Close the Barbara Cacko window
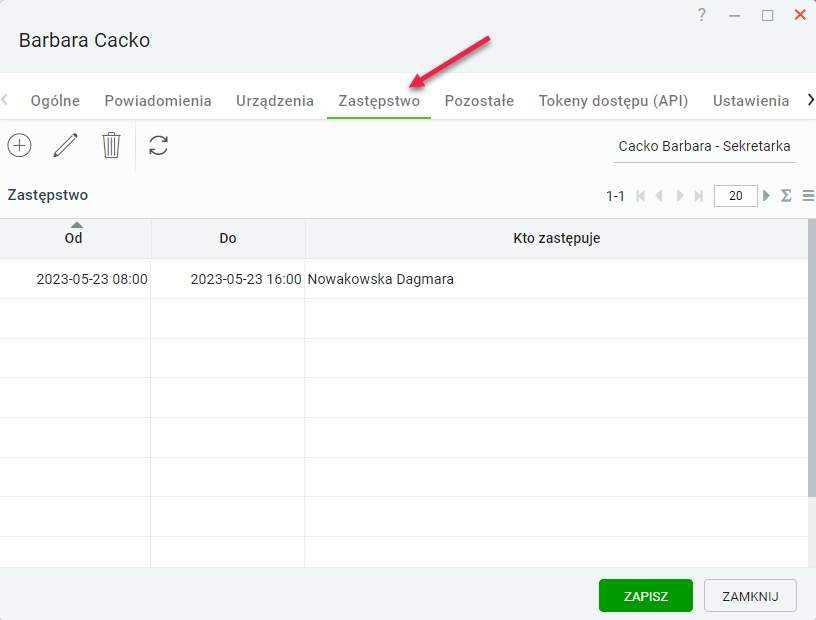This screenshot has height=620, width=816. click(x=800, y=15)
